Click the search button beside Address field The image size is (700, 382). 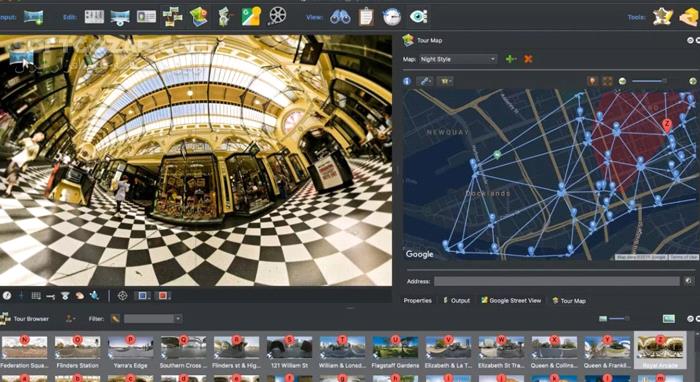tap(688, 281)
